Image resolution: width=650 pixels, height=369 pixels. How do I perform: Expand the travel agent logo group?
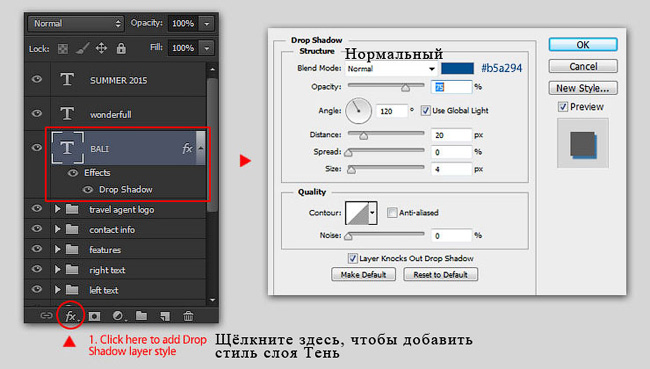coord(57,209)
